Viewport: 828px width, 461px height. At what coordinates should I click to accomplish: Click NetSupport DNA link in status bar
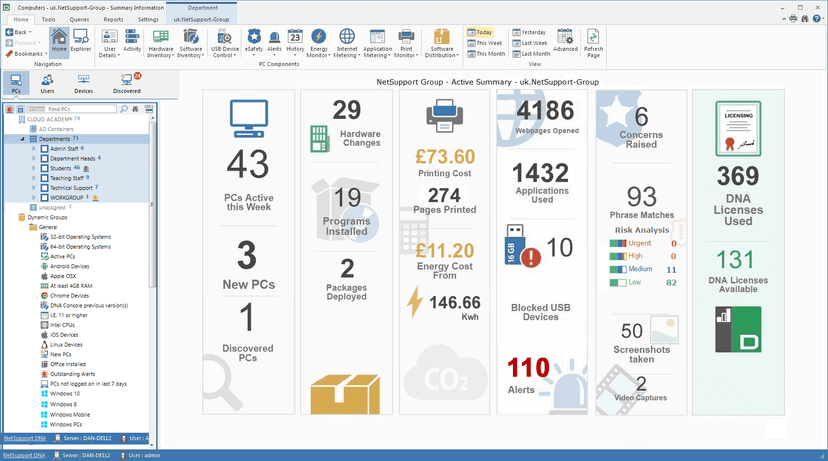click(x=24, y=455)
